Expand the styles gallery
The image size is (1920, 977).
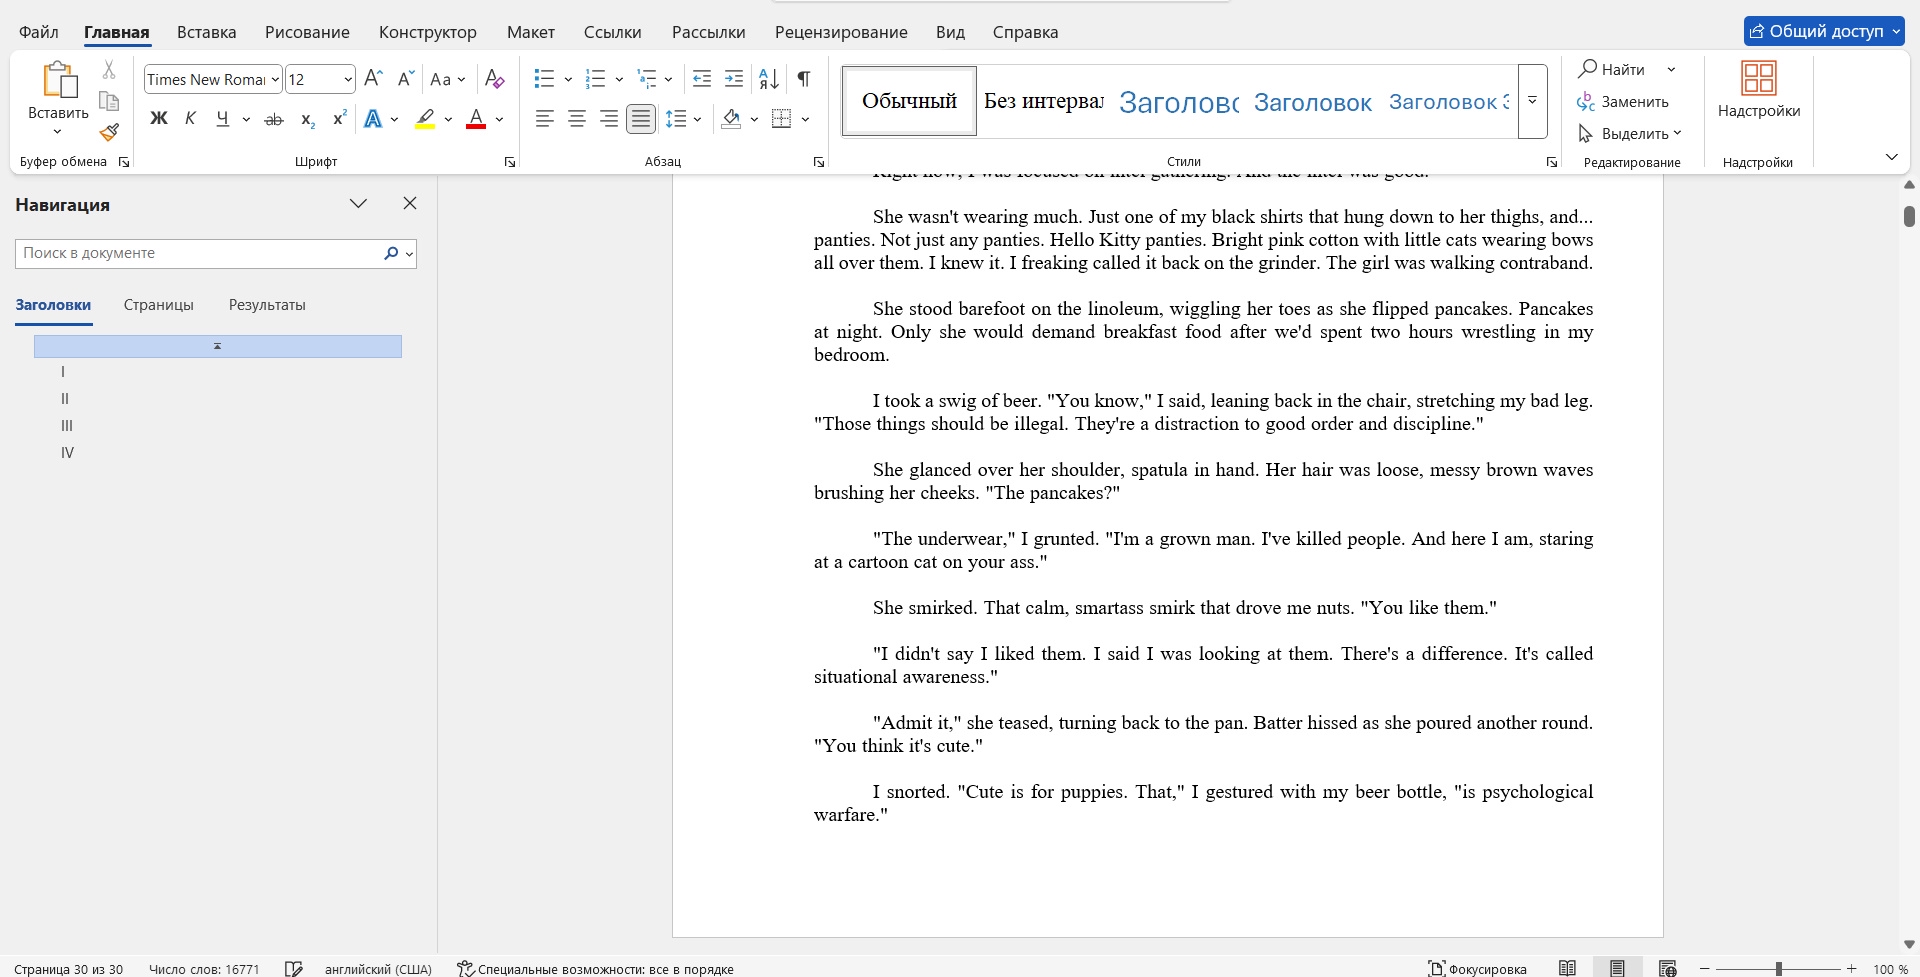coord(1532,101)
